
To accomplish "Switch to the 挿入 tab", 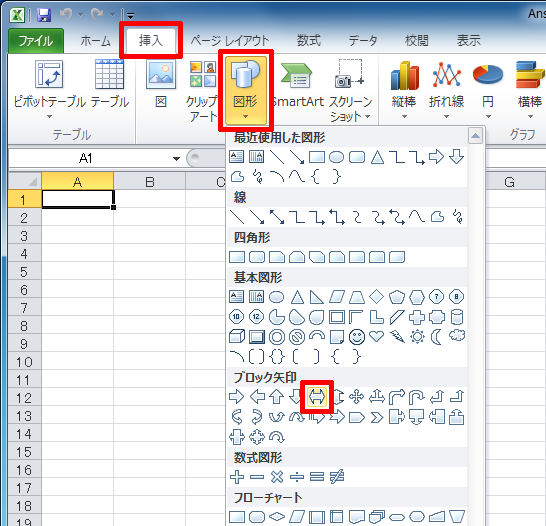I will click(150, 41).
